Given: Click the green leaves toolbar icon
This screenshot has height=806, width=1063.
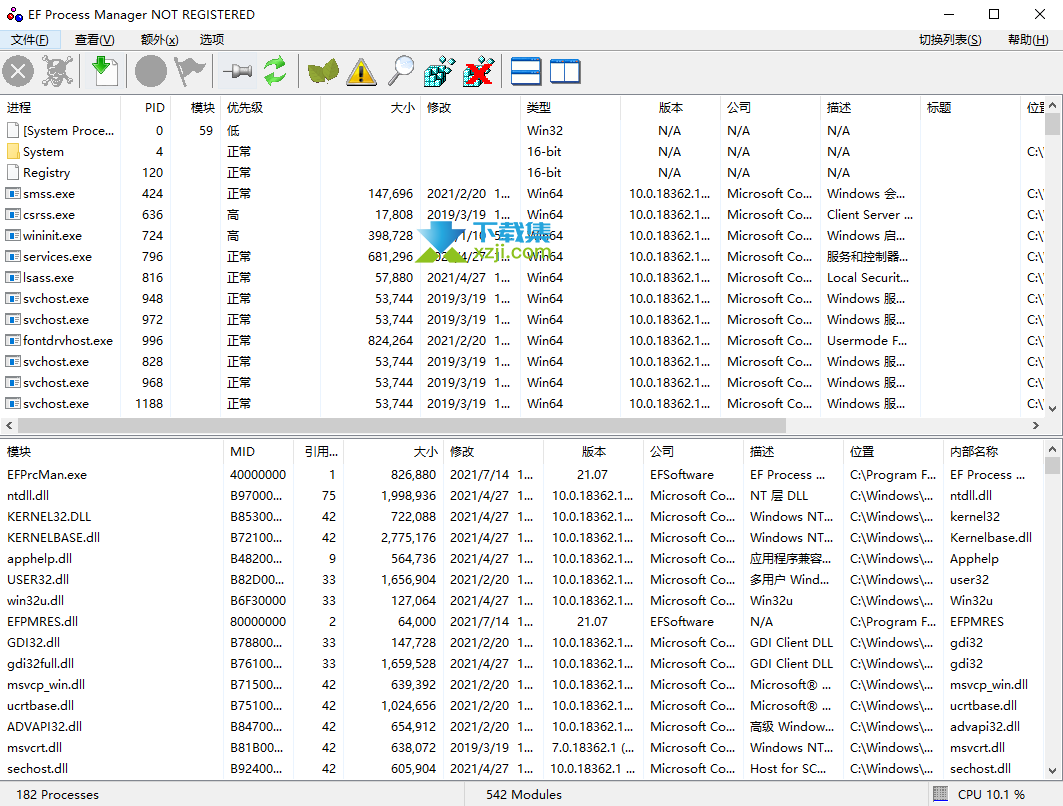Looking at the screenshot, I should 323,71.
